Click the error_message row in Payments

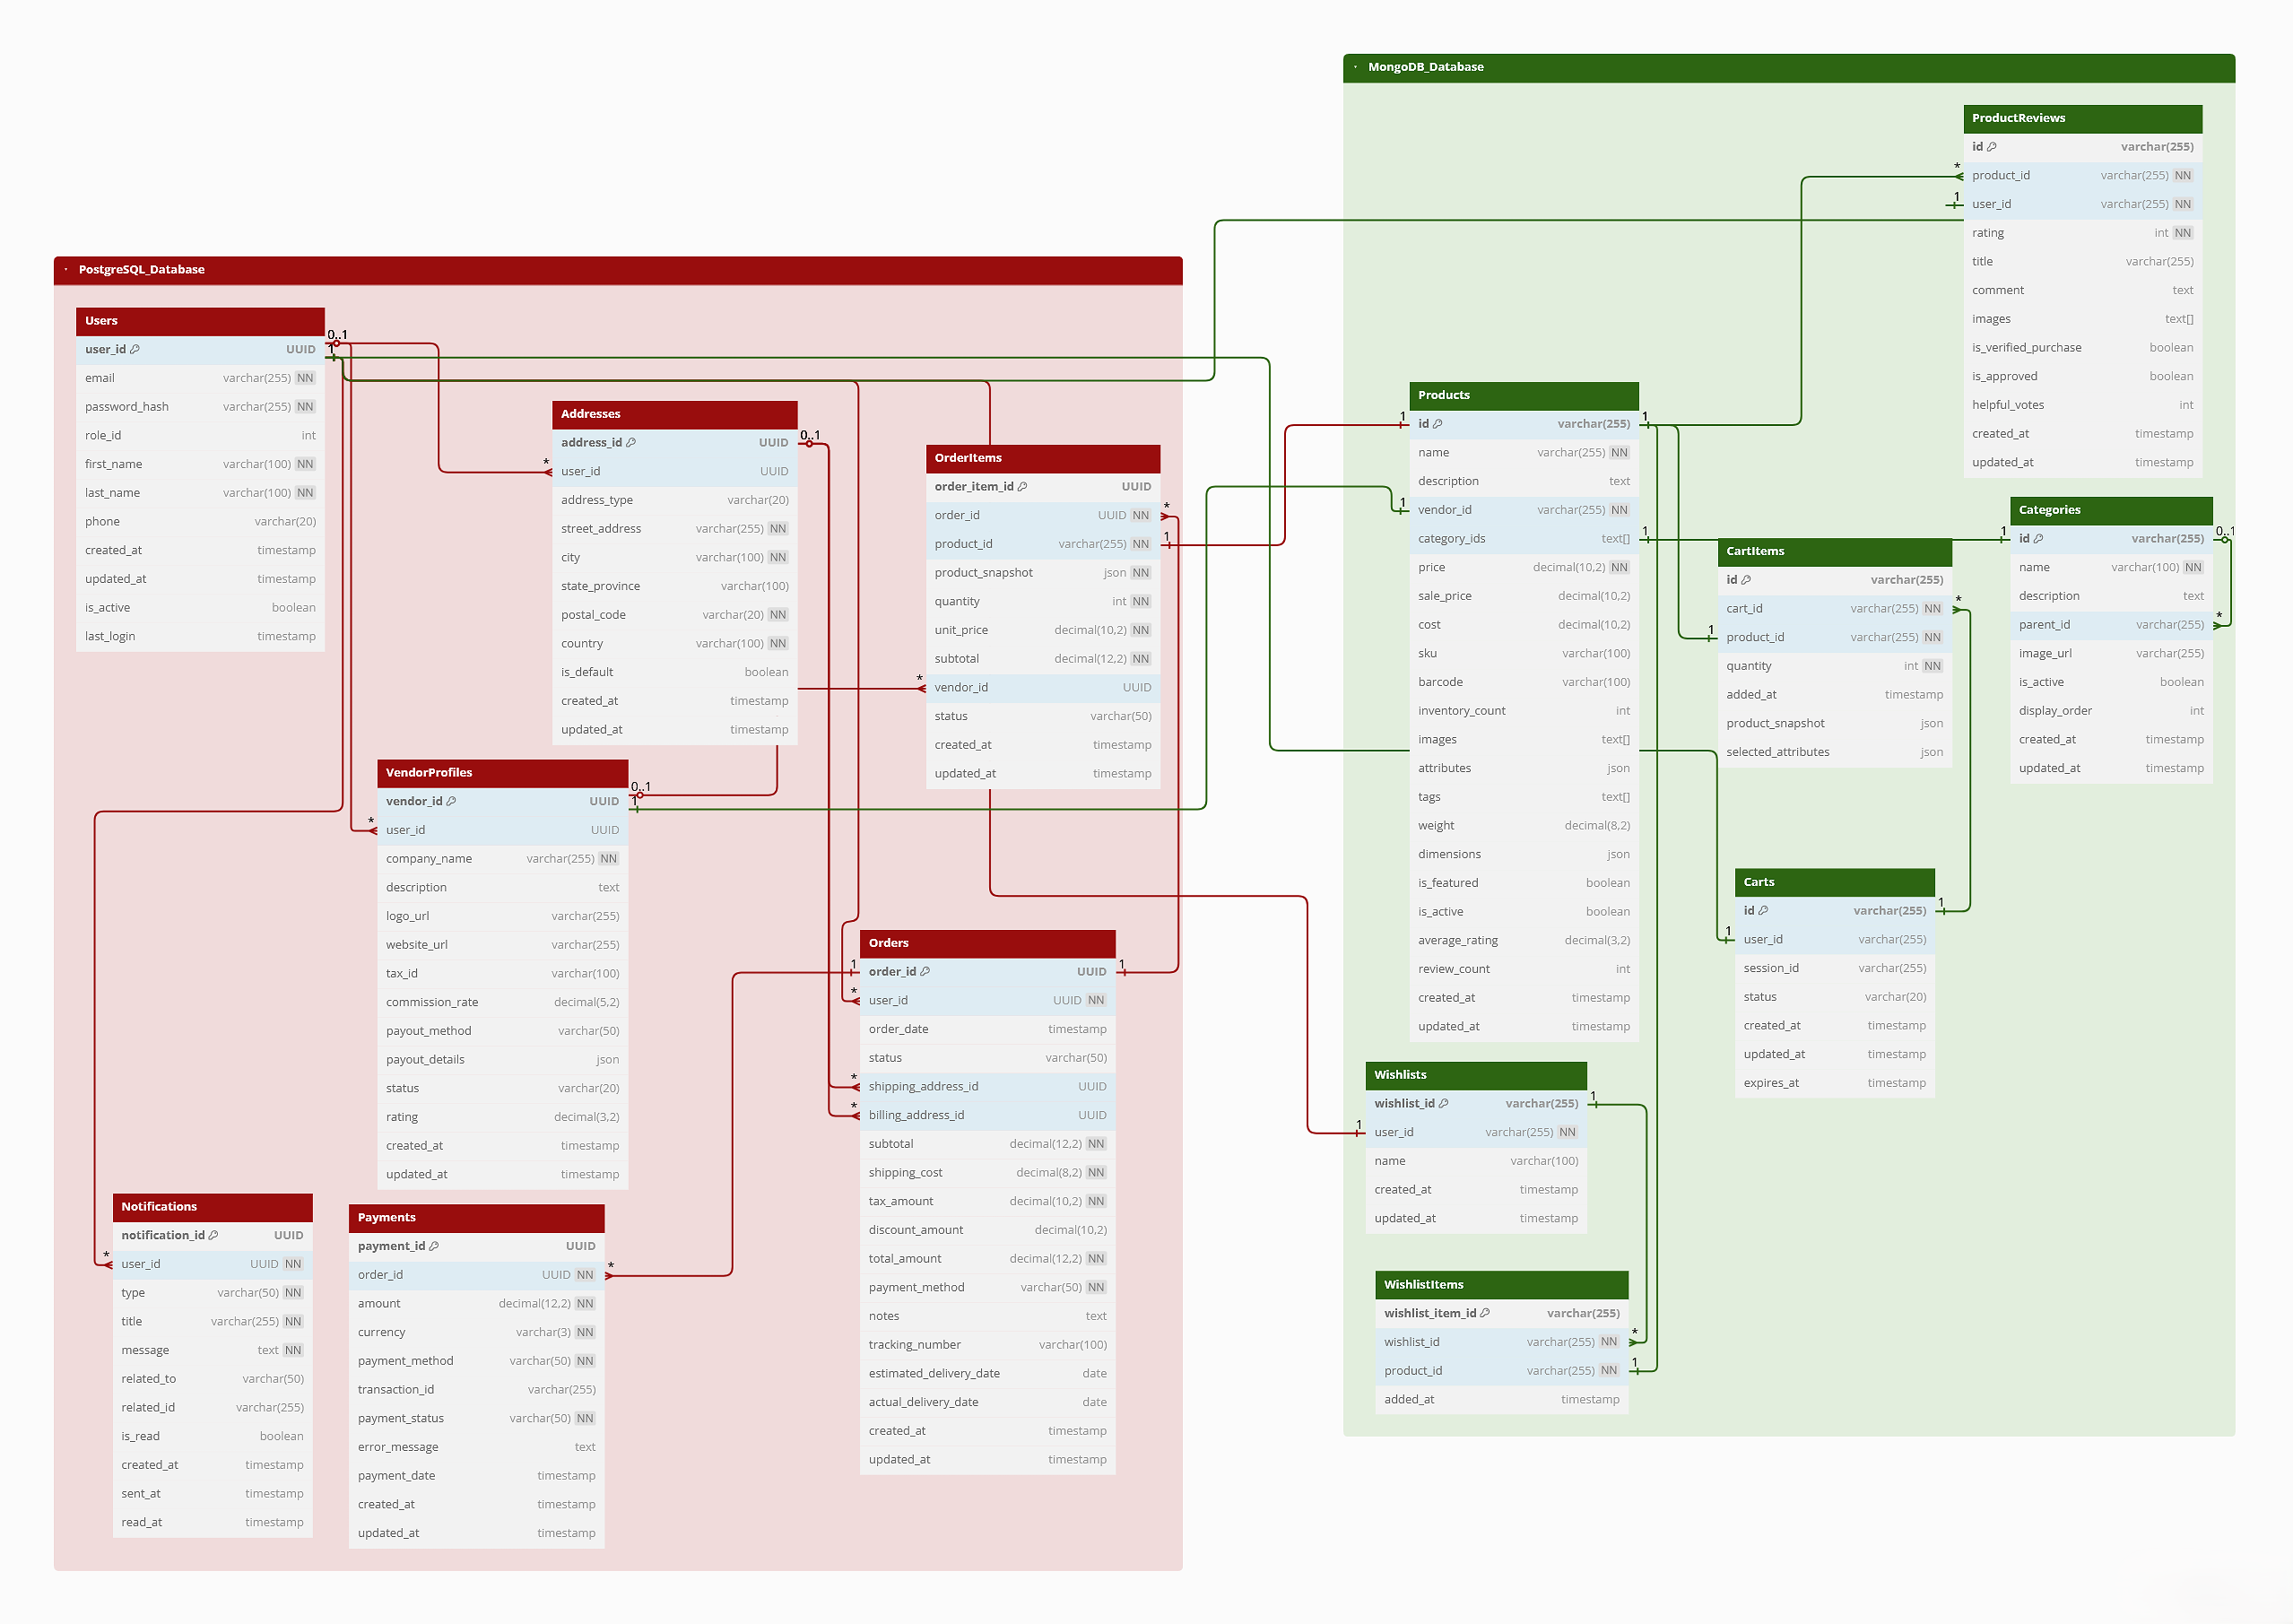[x=477, y=1447]
